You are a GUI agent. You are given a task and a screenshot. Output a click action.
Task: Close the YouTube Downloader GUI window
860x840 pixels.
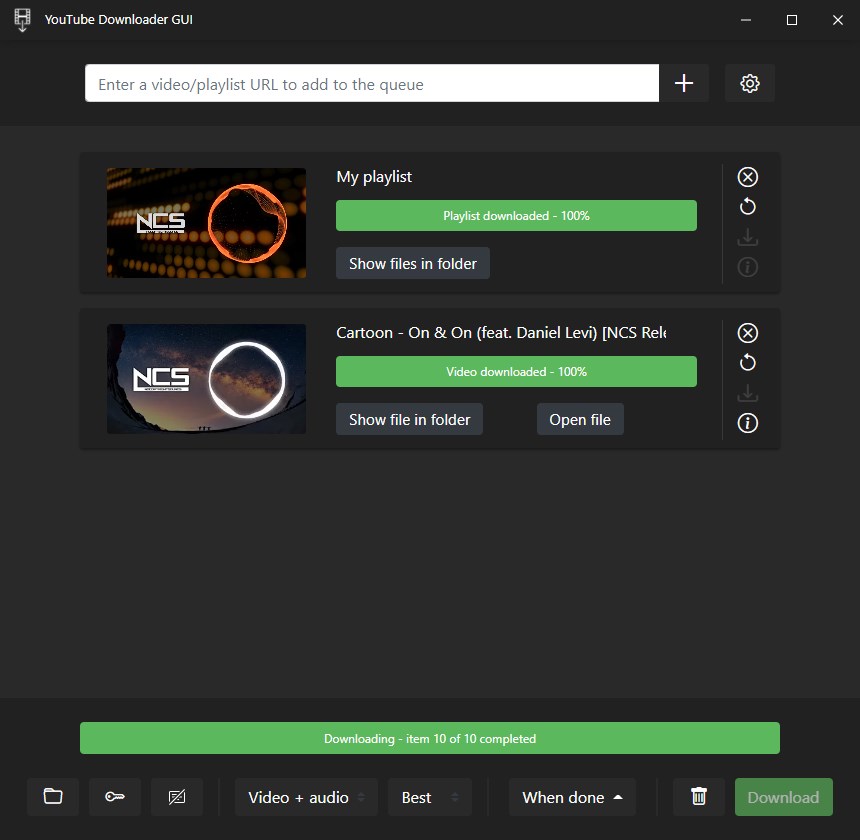pyautogui.click(x=838, y=20)
